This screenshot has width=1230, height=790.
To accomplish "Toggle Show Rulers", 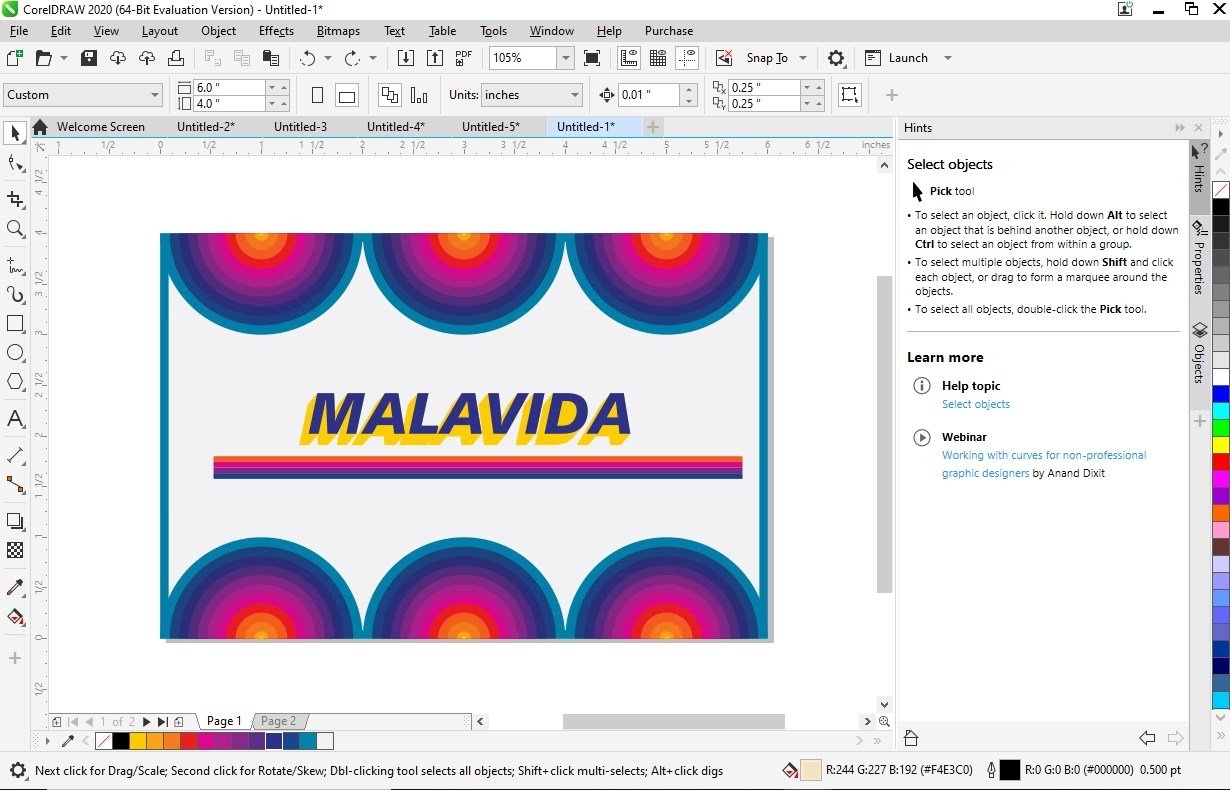I will 629,58.
